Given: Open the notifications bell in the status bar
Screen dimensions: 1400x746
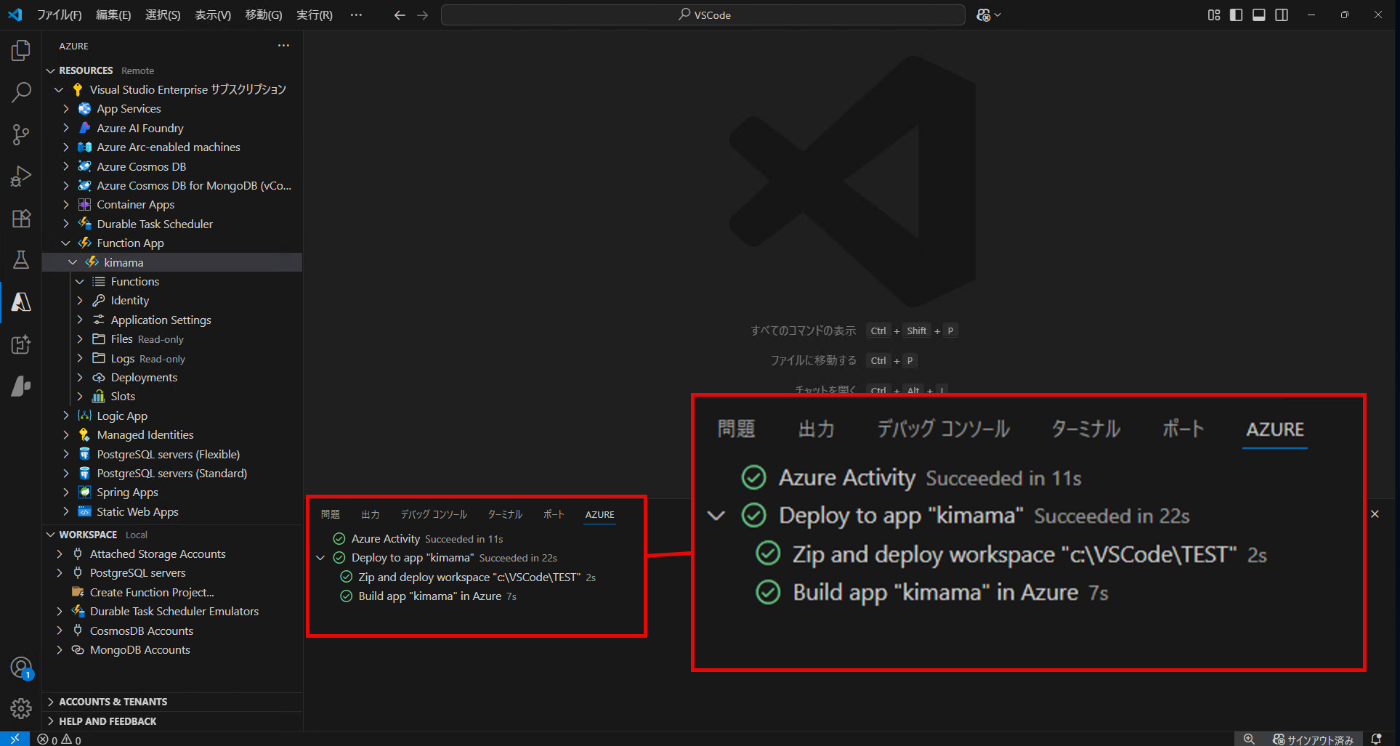Looking at the screenshot, I should click(x=1377, y=739).
